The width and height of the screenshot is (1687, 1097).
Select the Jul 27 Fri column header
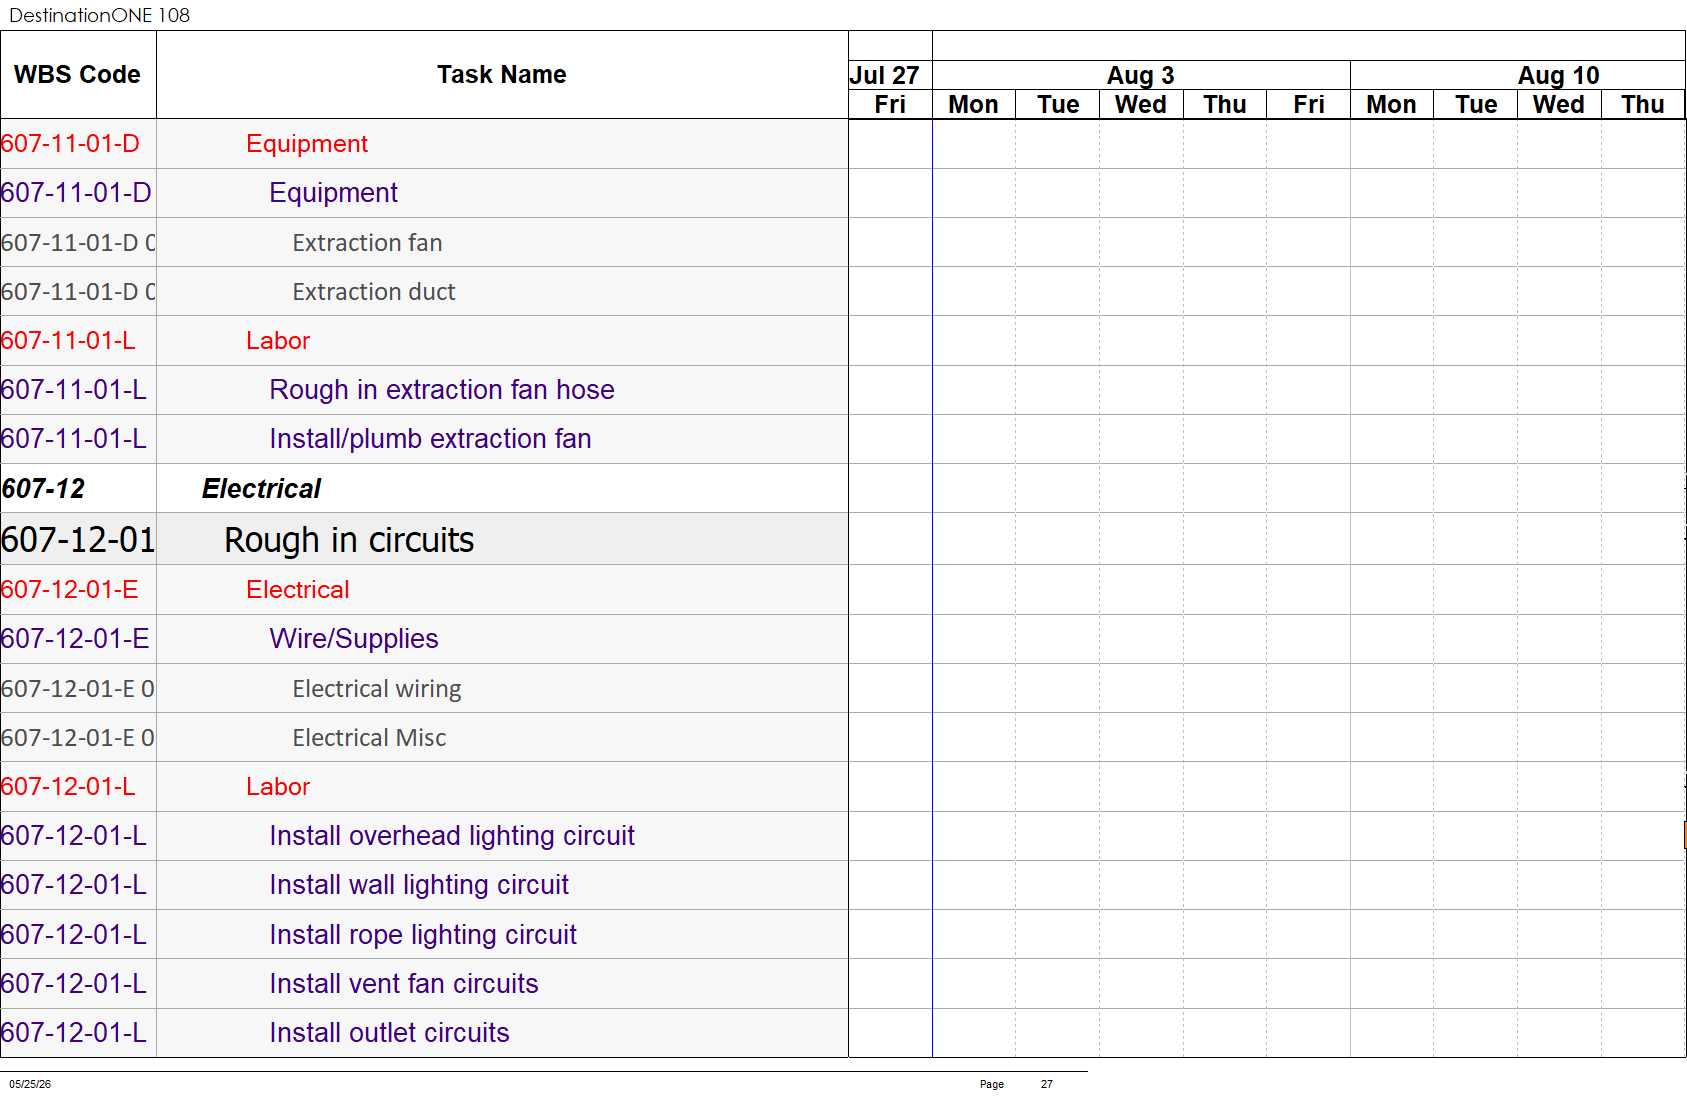pyautogui.click(x=890, y=105)
